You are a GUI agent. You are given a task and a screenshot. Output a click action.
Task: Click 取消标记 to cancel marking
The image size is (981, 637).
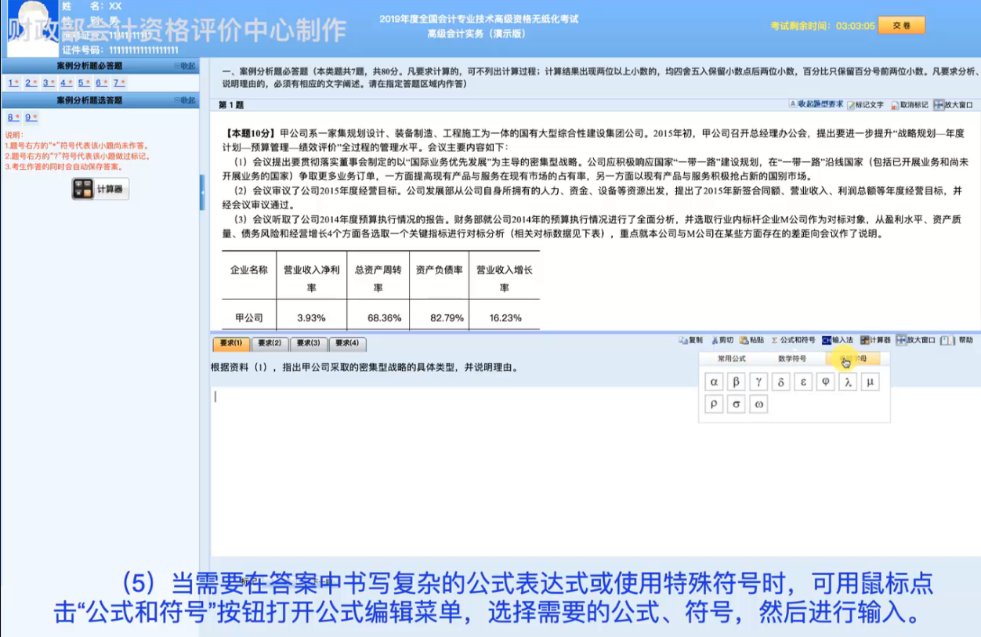(x=913, y=103)
